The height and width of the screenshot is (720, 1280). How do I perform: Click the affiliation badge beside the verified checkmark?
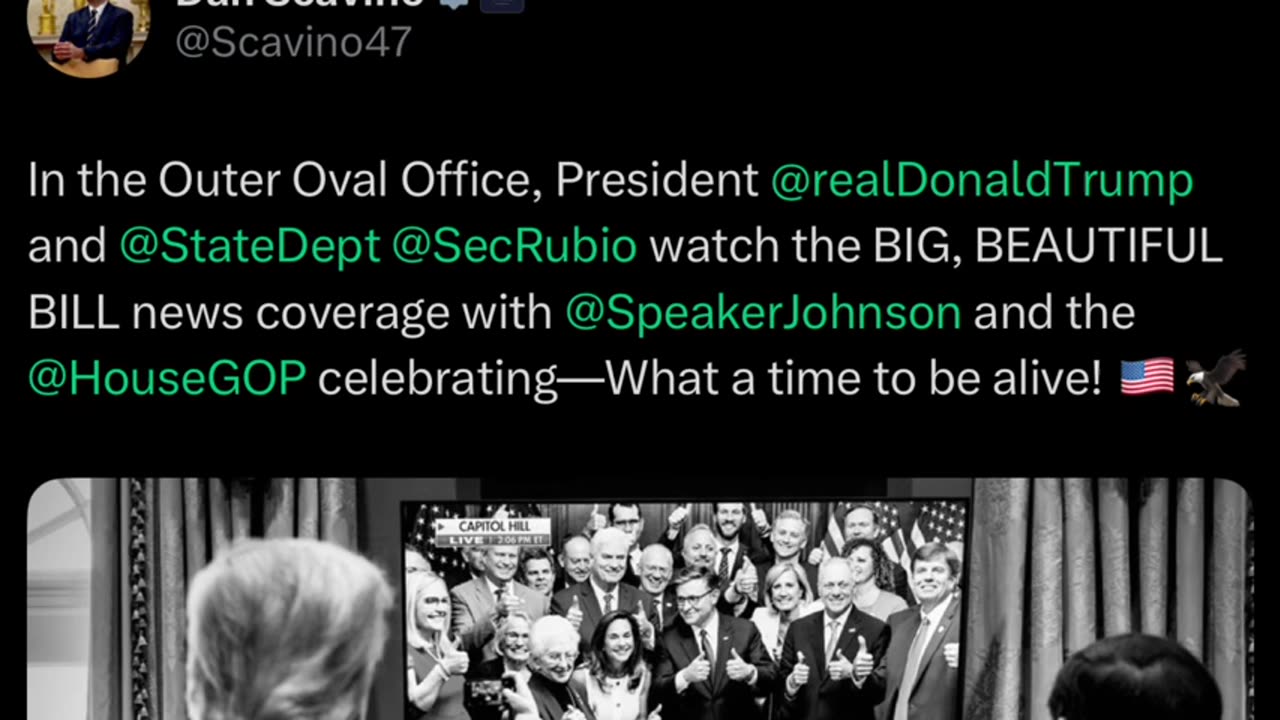(x=501, y=3)
